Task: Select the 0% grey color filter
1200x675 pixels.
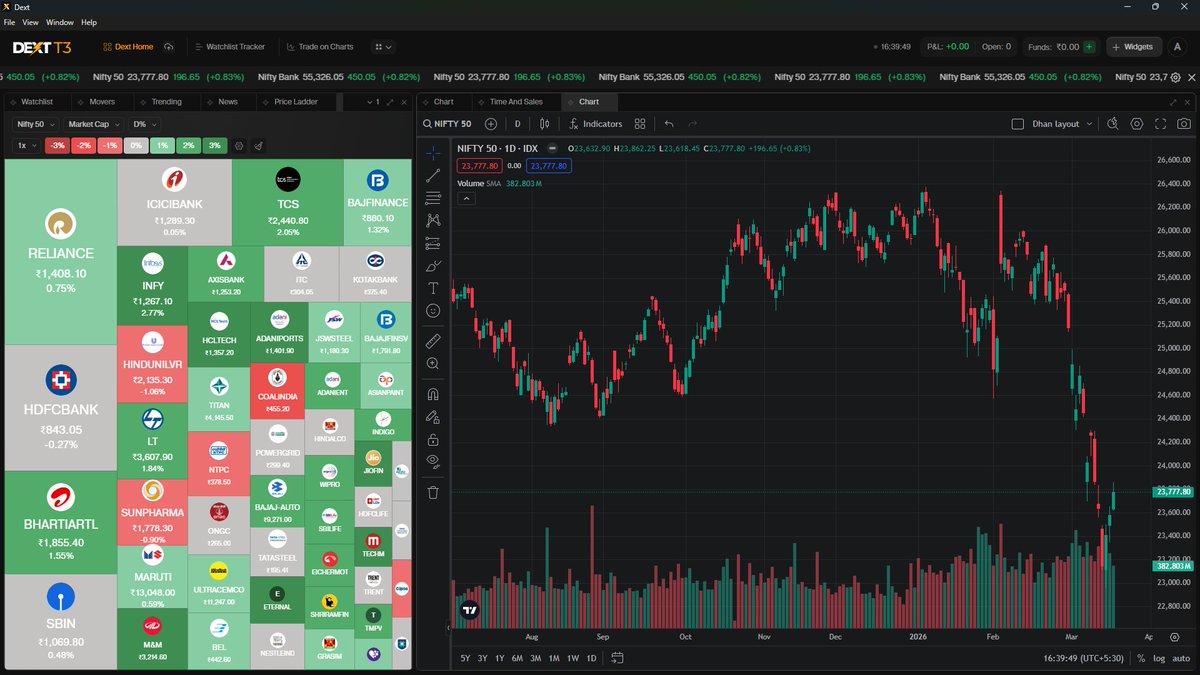Action: 135,145
